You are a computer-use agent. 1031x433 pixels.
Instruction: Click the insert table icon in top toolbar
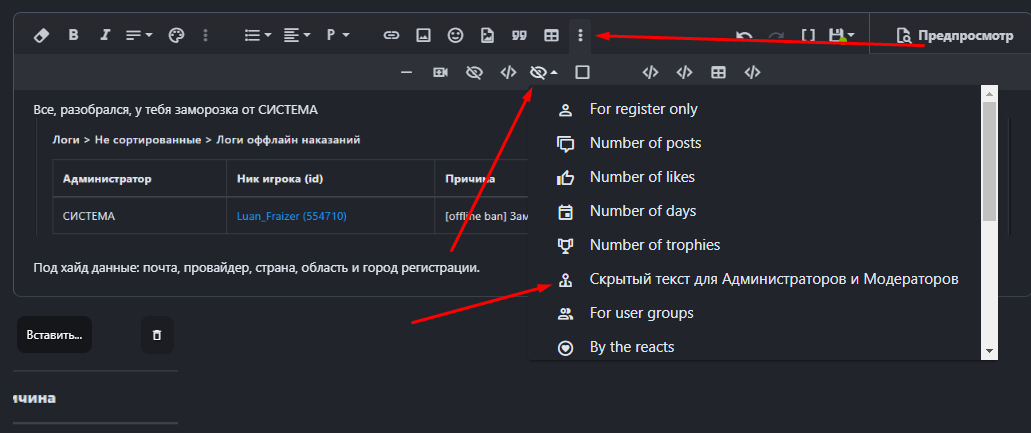pyautogui.click(x=550, y=35)
